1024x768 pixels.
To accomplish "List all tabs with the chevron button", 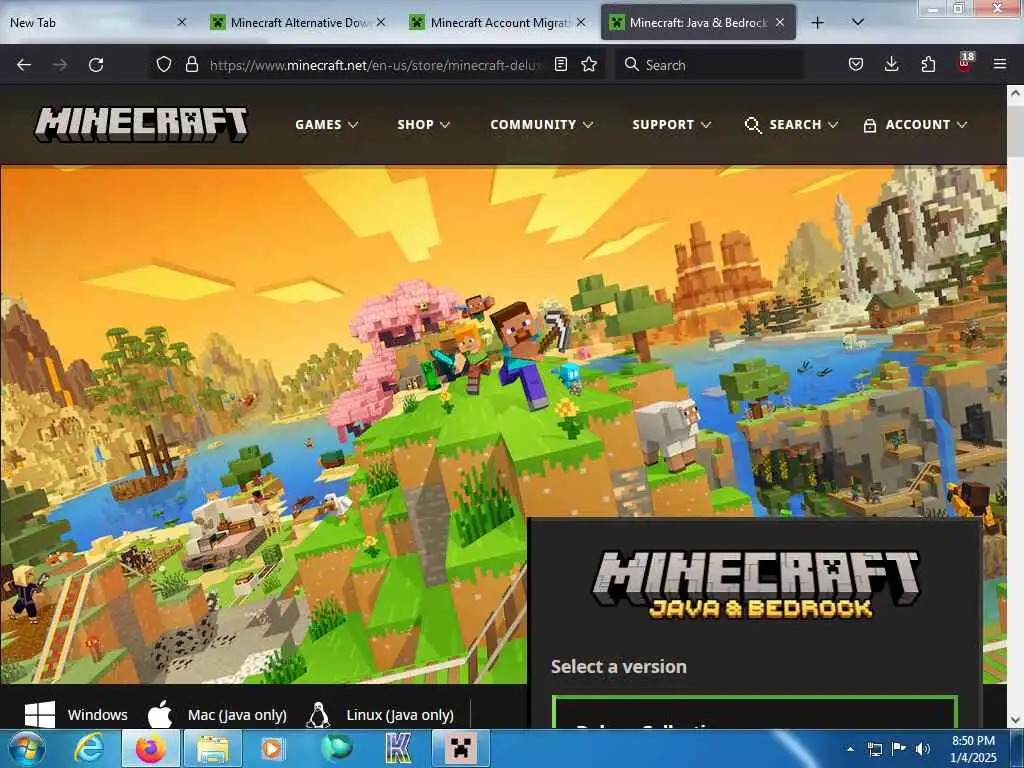I will click(x=858, y=22).
